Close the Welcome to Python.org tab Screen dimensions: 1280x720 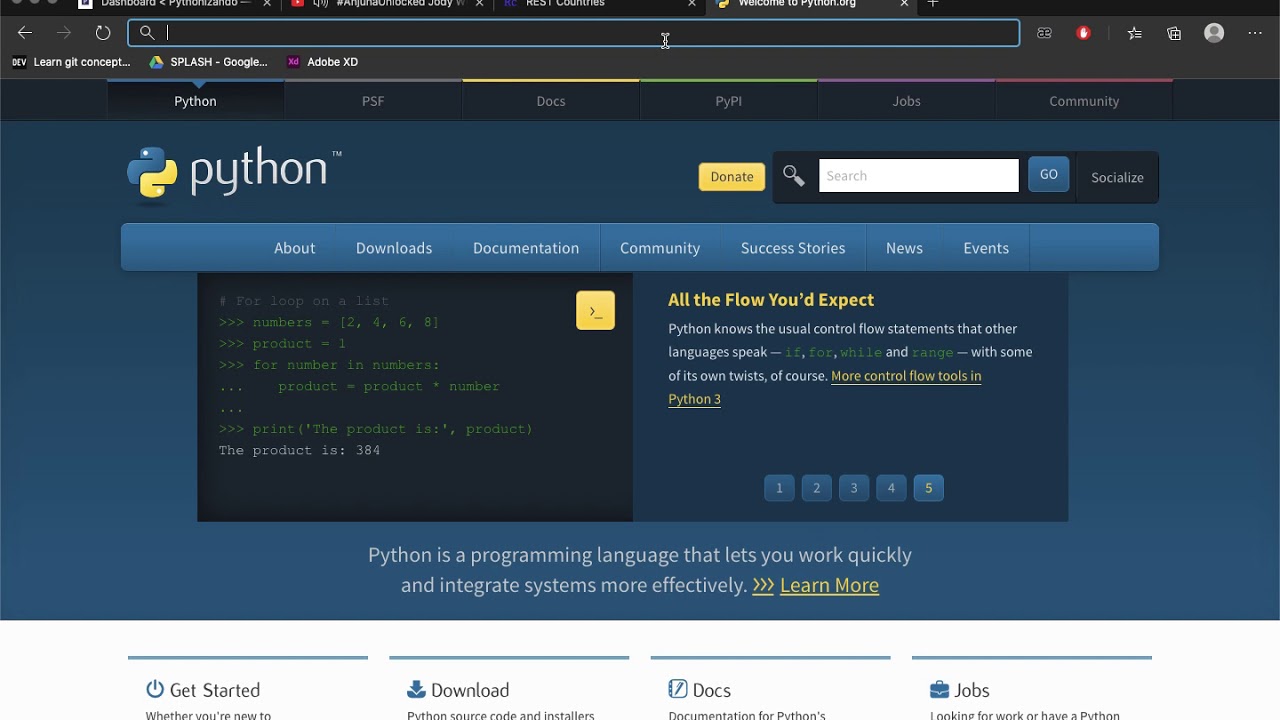click(904, 4)
